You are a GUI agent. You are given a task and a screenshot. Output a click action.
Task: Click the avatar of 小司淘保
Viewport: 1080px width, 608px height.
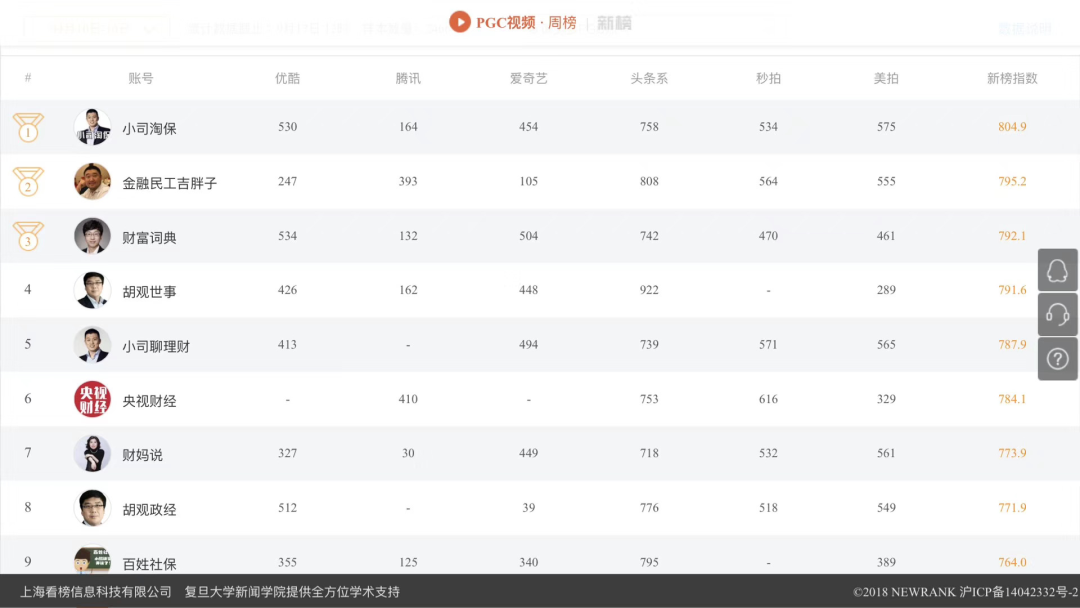(x=92, y=127)
